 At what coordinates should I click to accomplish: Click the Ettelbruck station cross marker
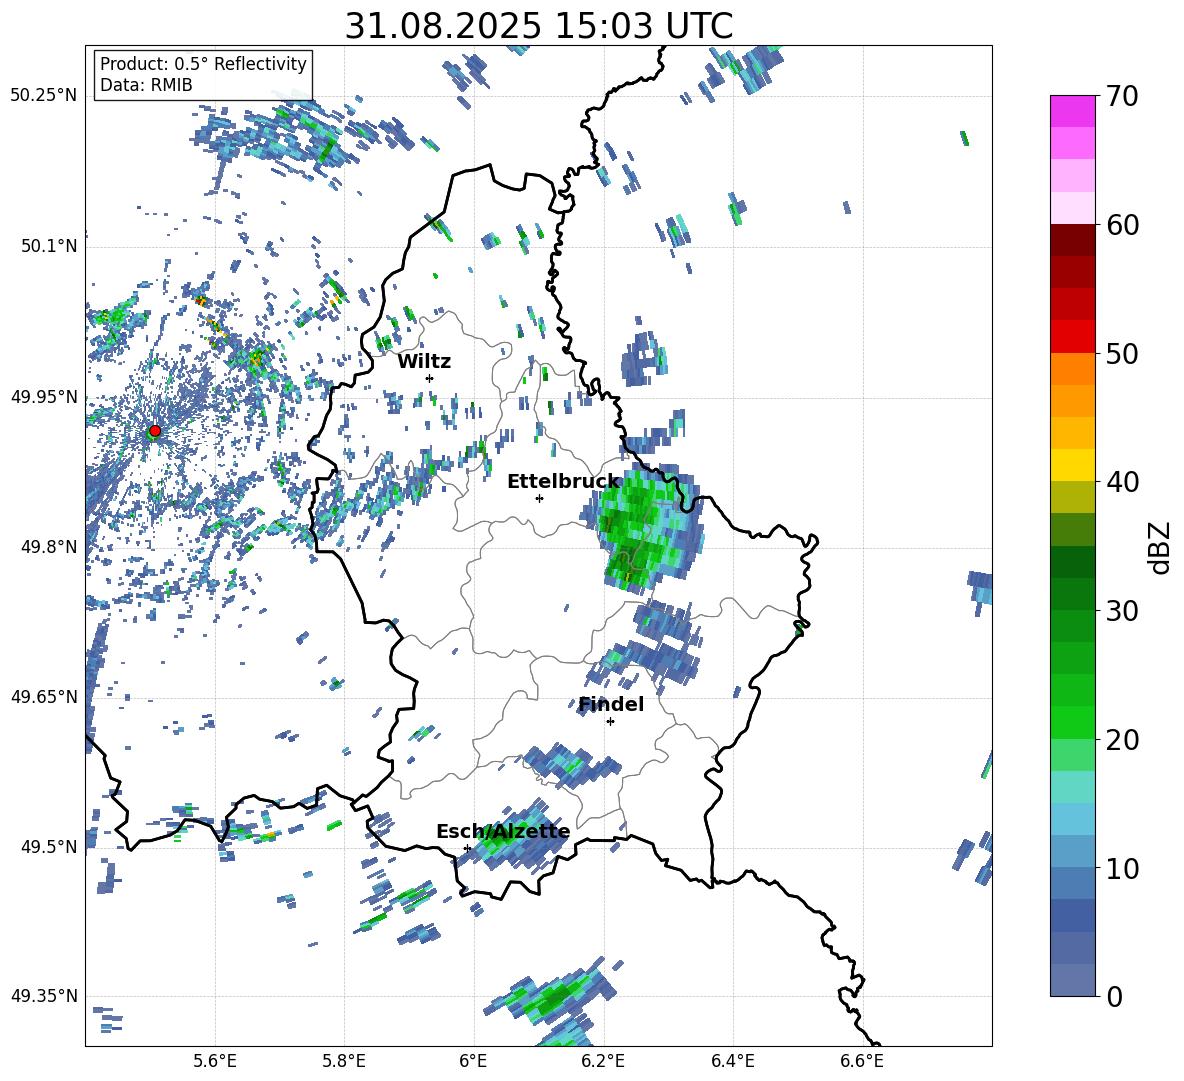click(539, 498)
